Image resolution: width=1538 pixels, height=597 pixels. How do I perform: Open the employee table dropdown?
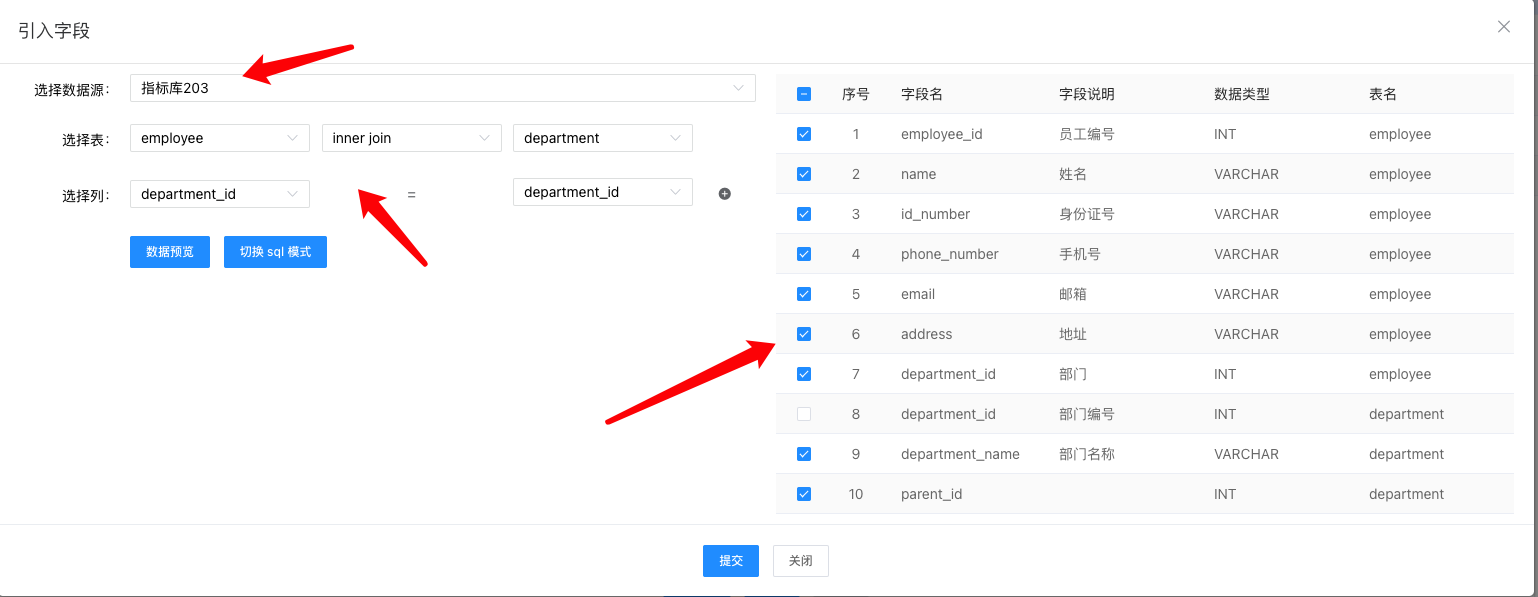[219, 138]
